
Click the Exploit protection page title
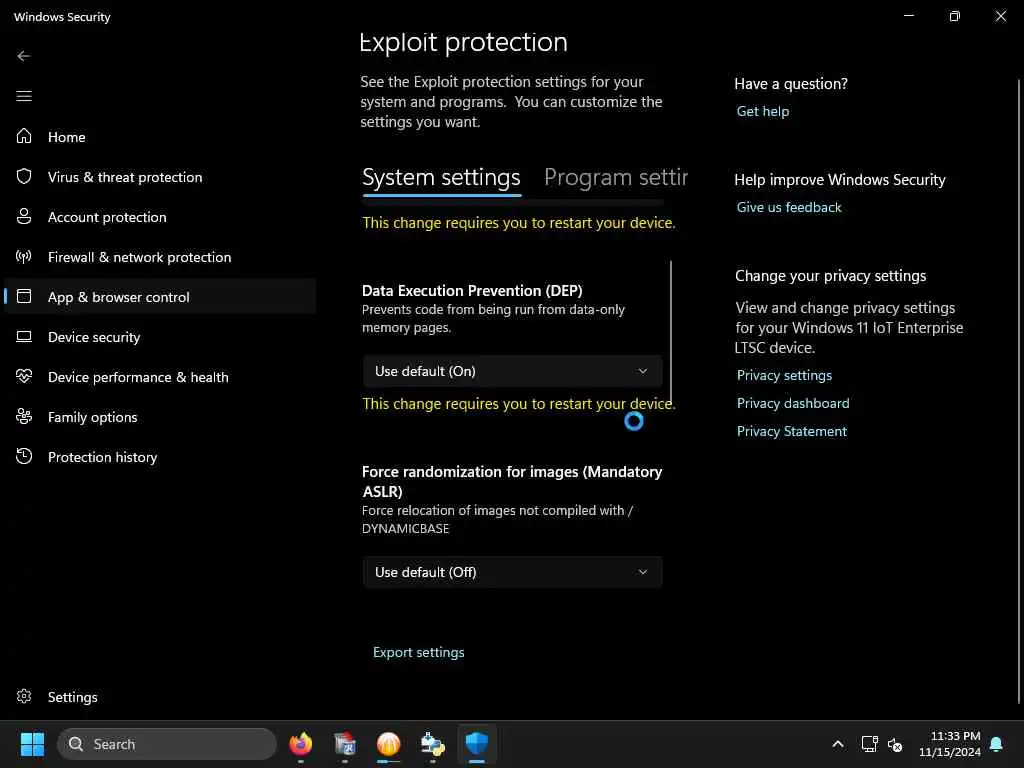coord(464,42)
